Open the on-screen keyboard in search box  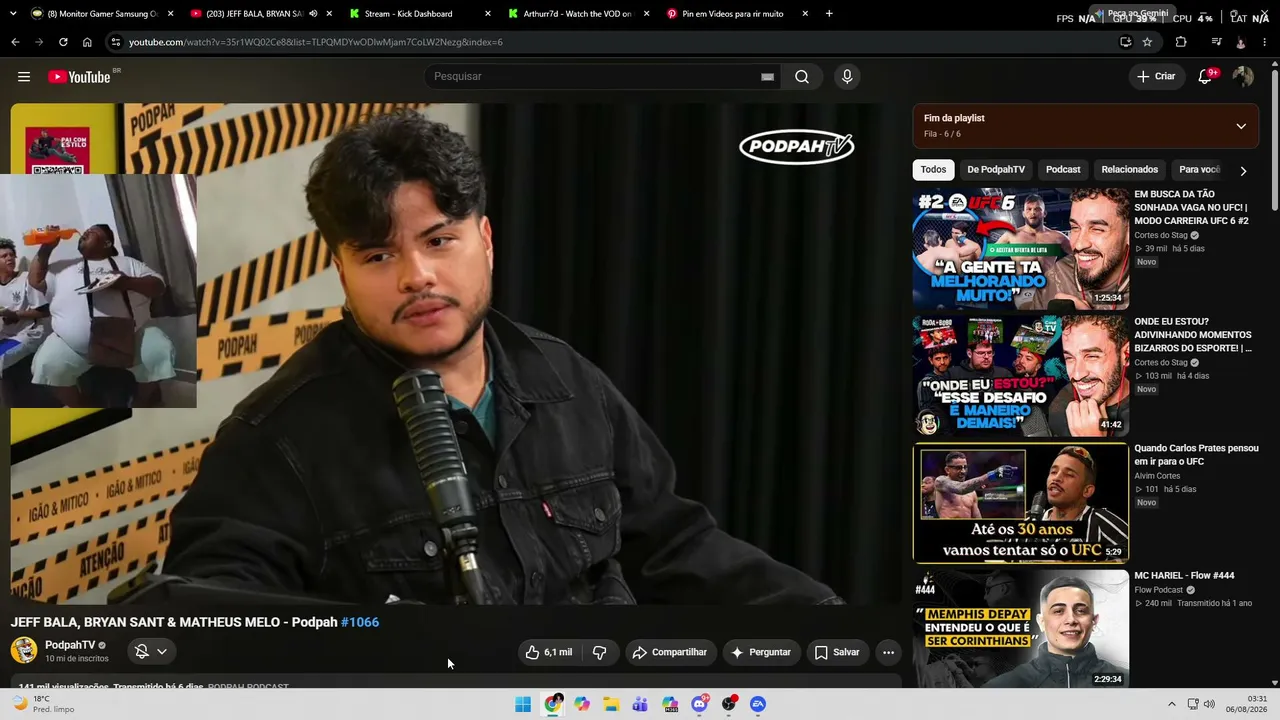[768, 77]
